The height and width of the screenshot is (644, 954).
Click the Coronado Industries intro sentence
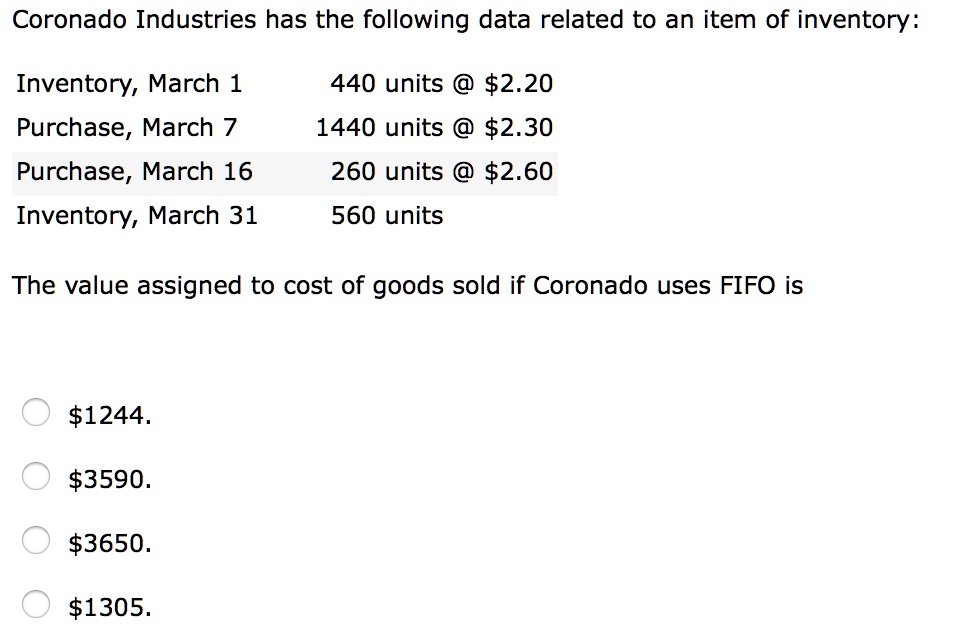[466, 20]
